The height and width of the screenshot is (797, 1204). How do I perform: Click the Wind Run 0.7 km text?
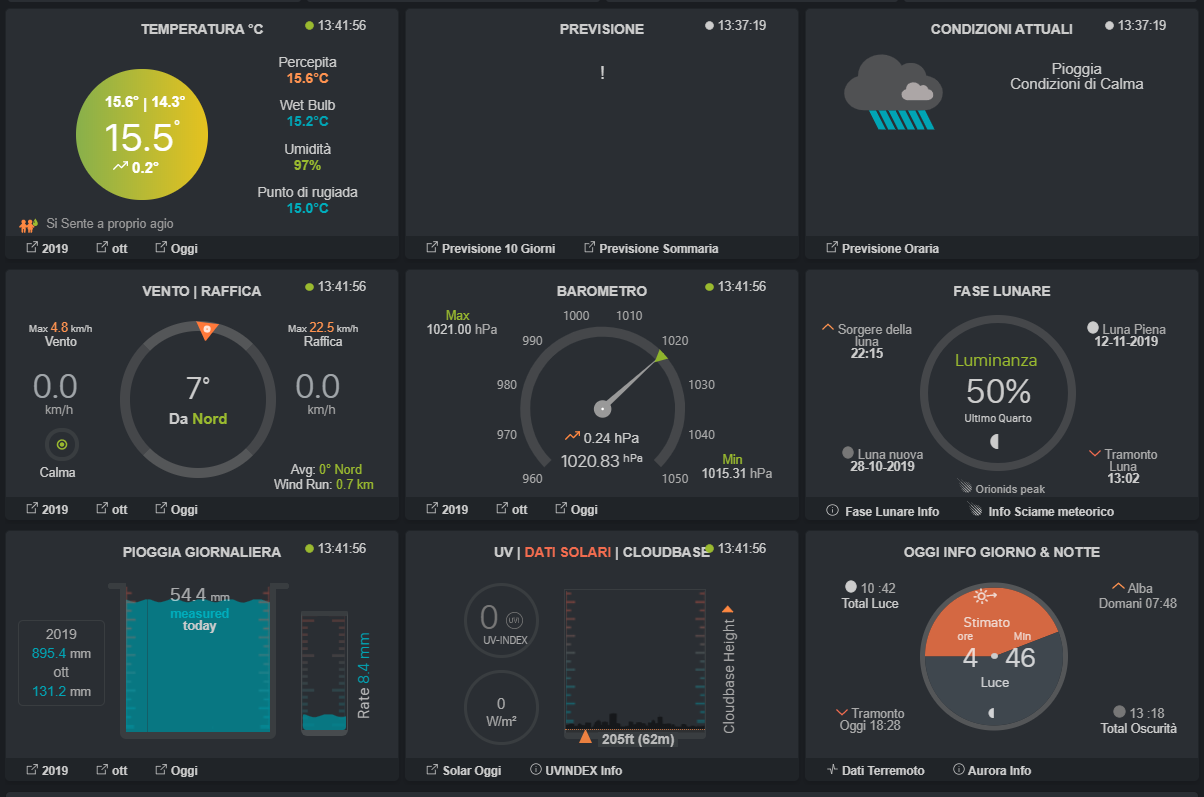tap(324, 484)
